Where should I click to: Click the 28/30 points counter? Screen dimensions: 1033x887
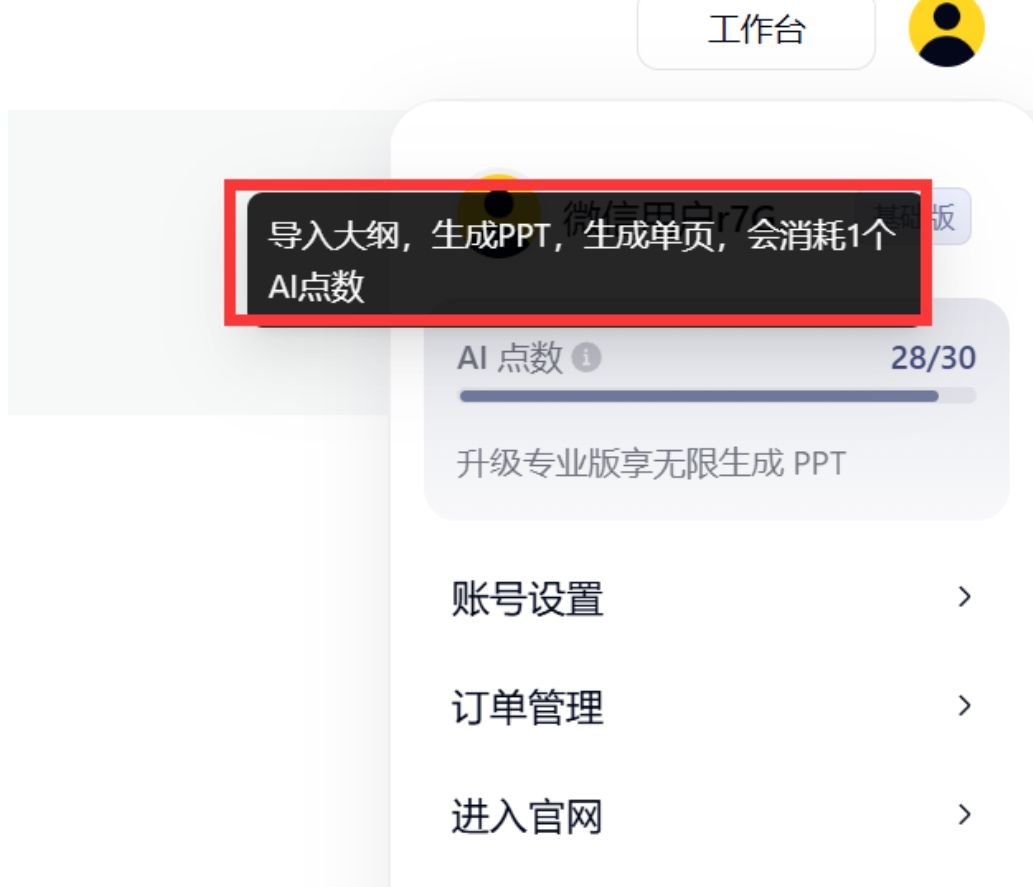933,358
